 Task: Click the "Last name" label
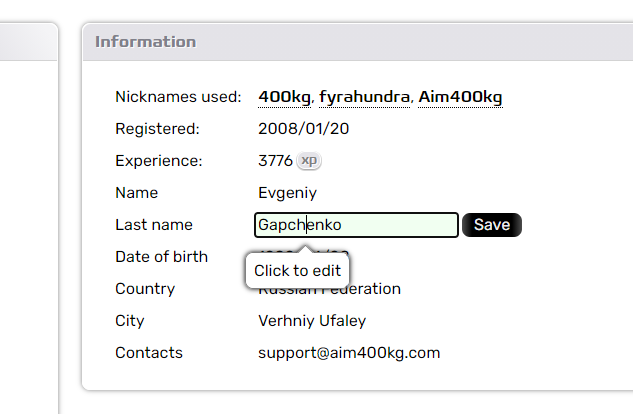[x=154, y=225]
